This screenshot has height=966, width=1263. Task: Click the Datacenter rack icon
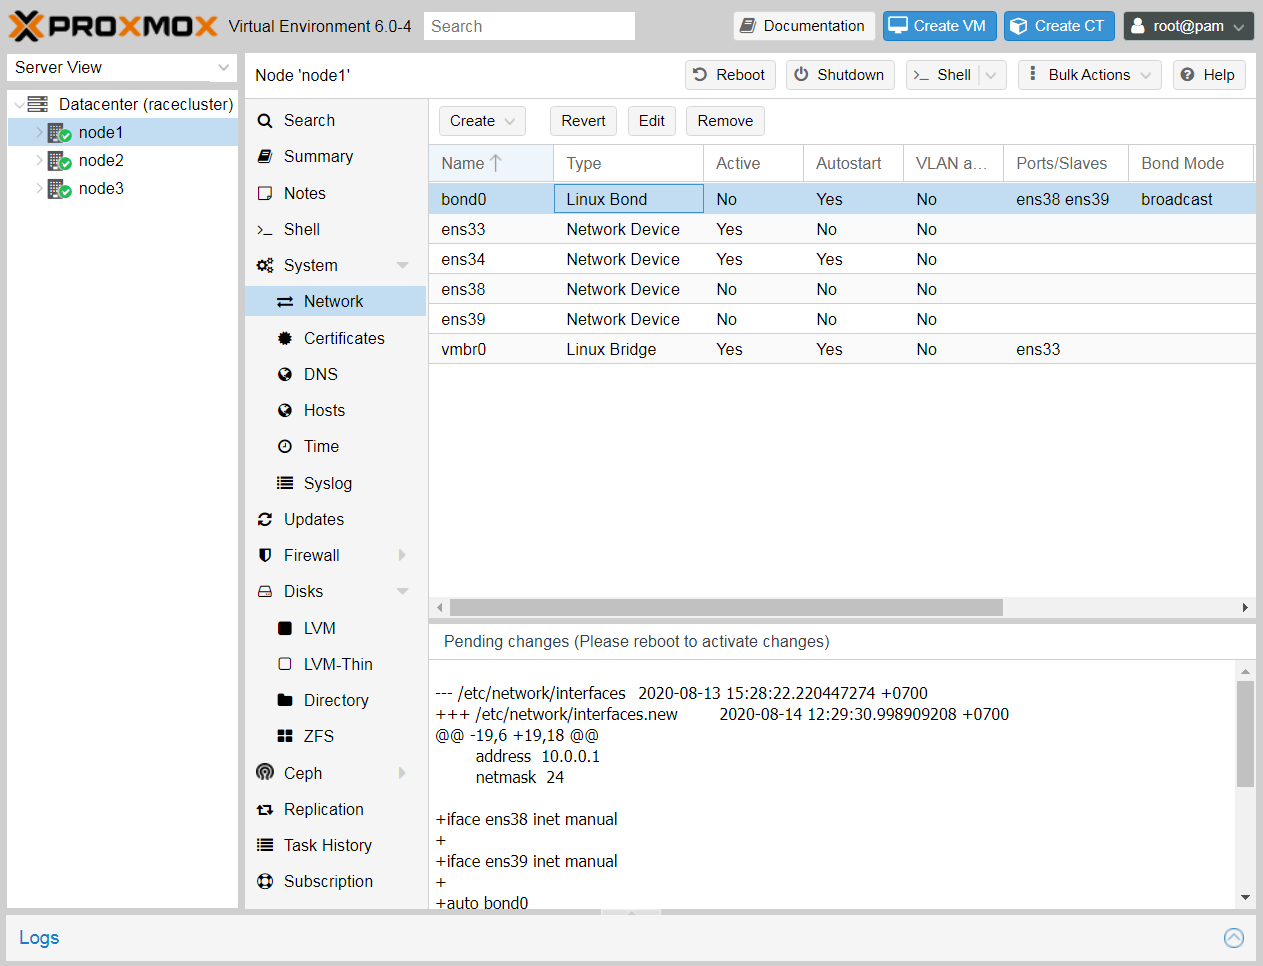pos(38,104)
